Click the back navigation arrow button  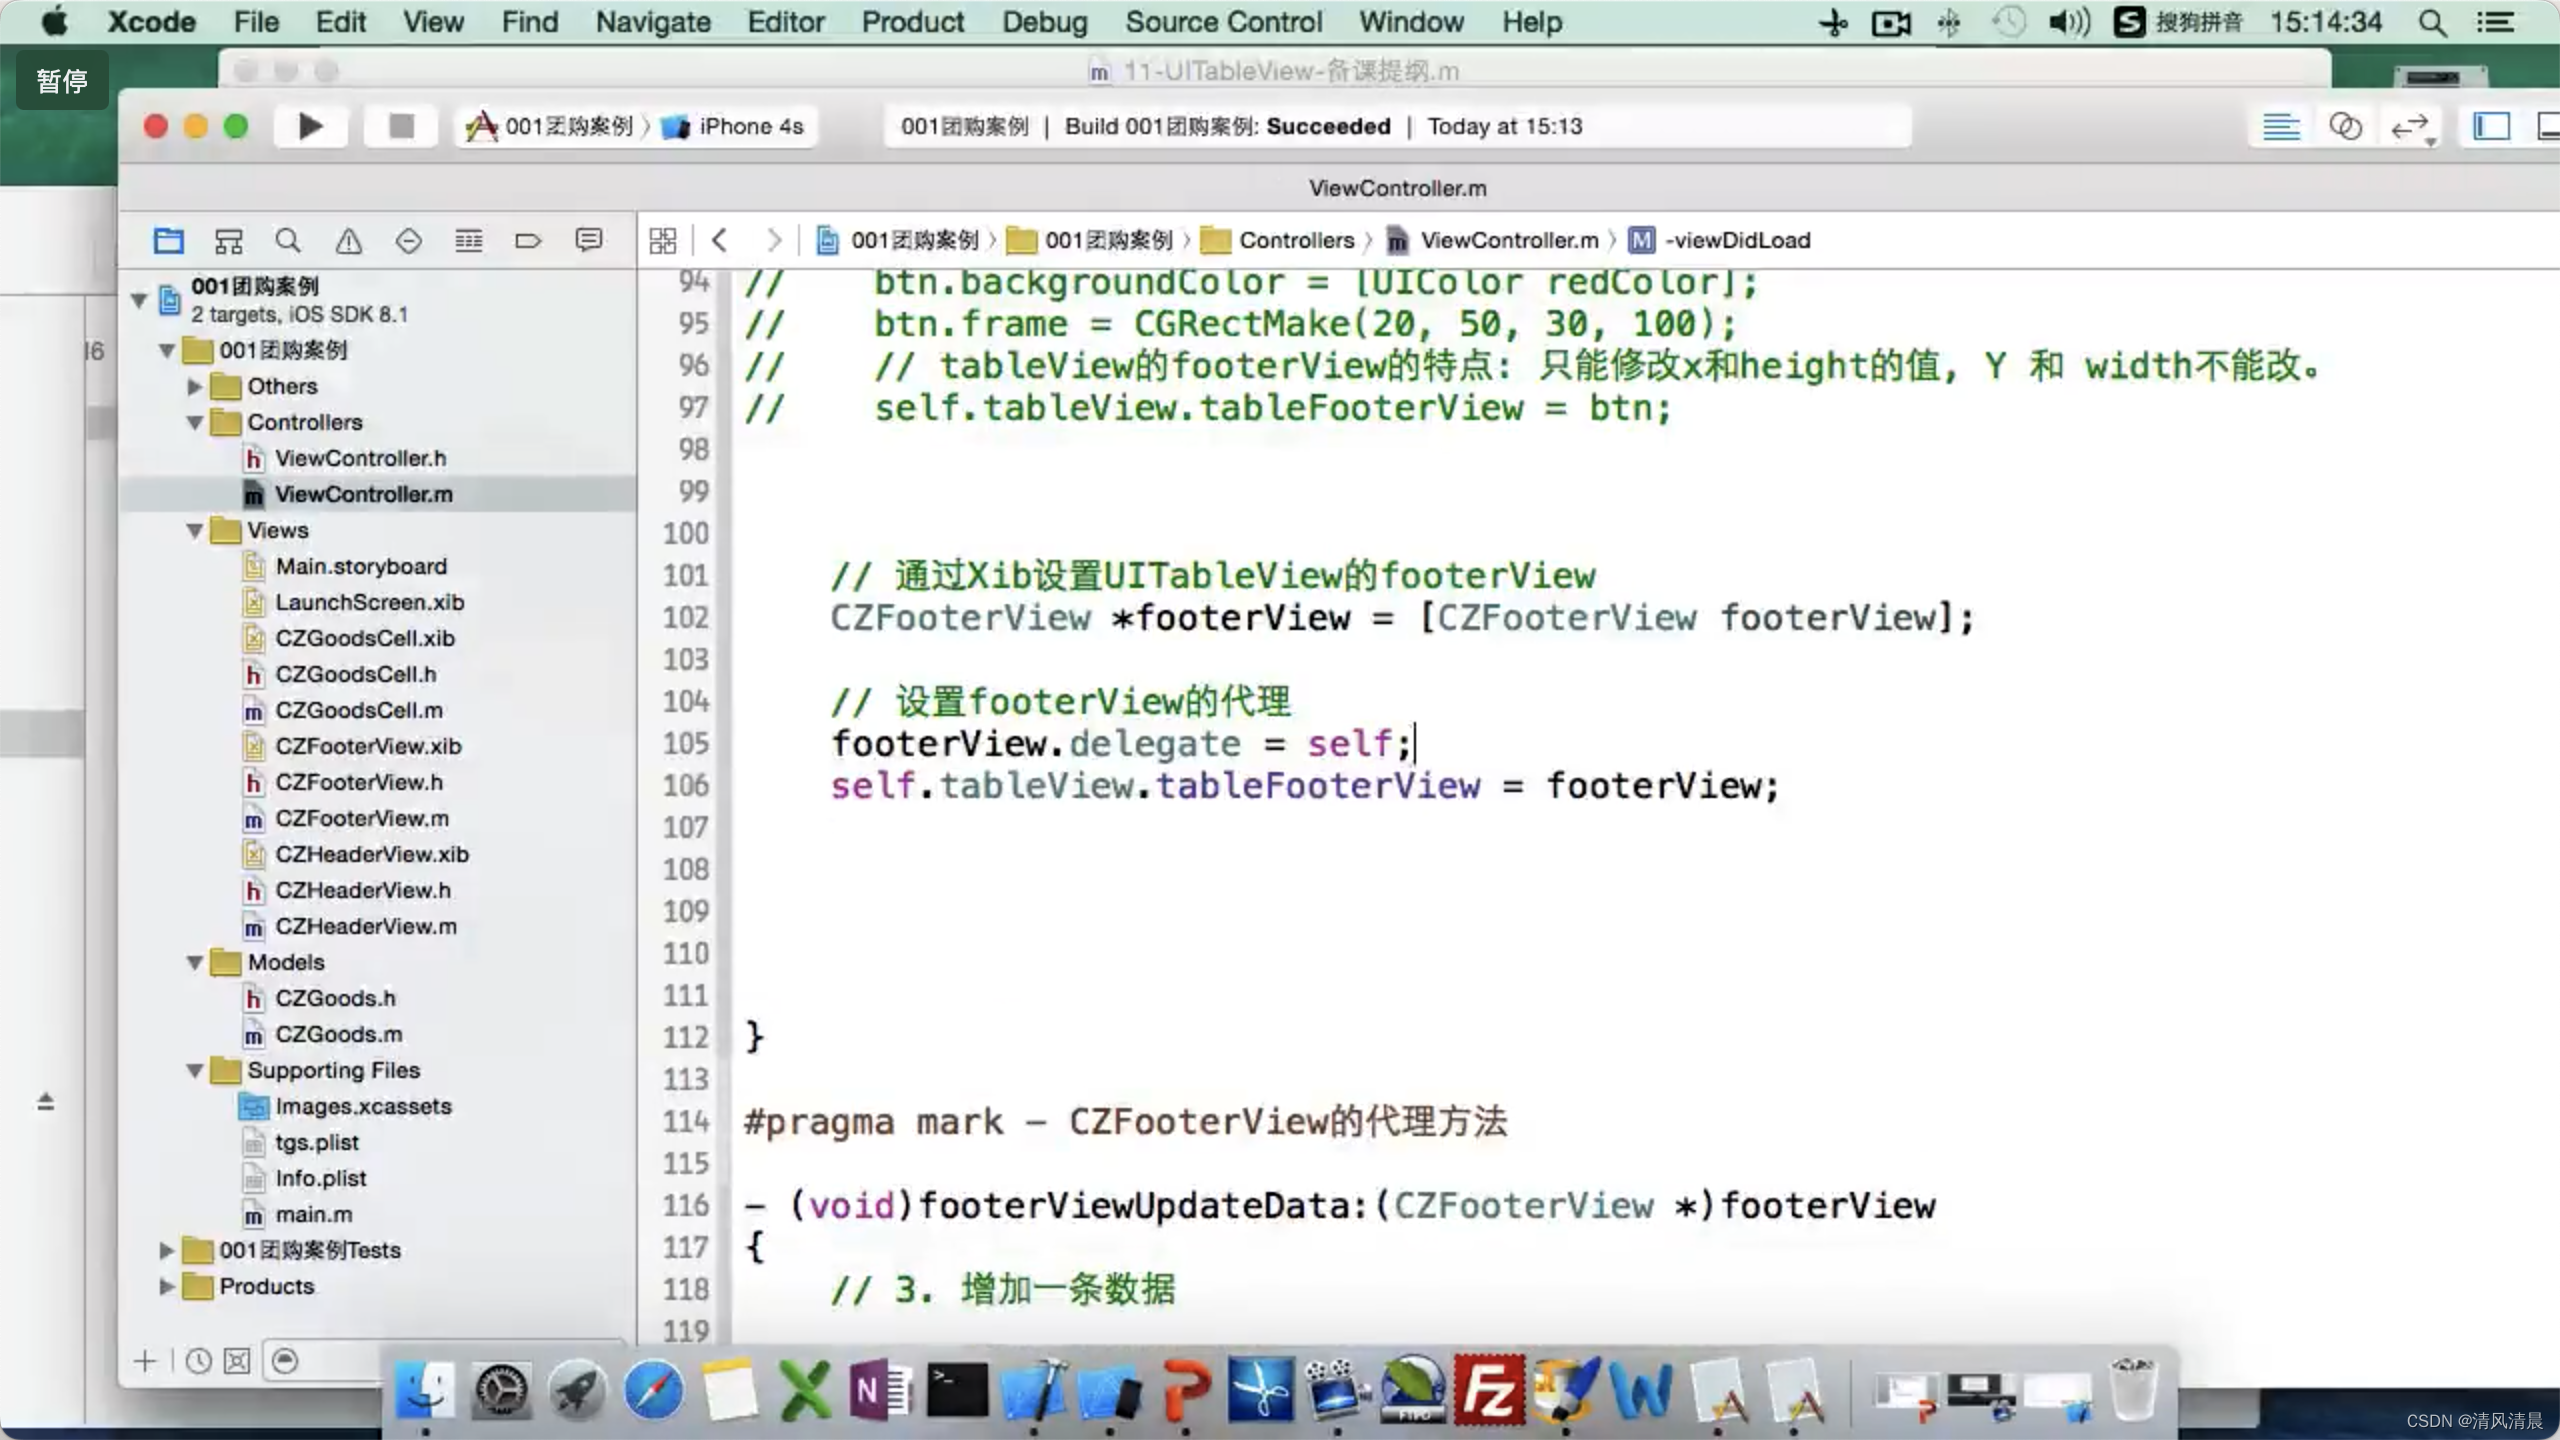click(x=719, y=239)
